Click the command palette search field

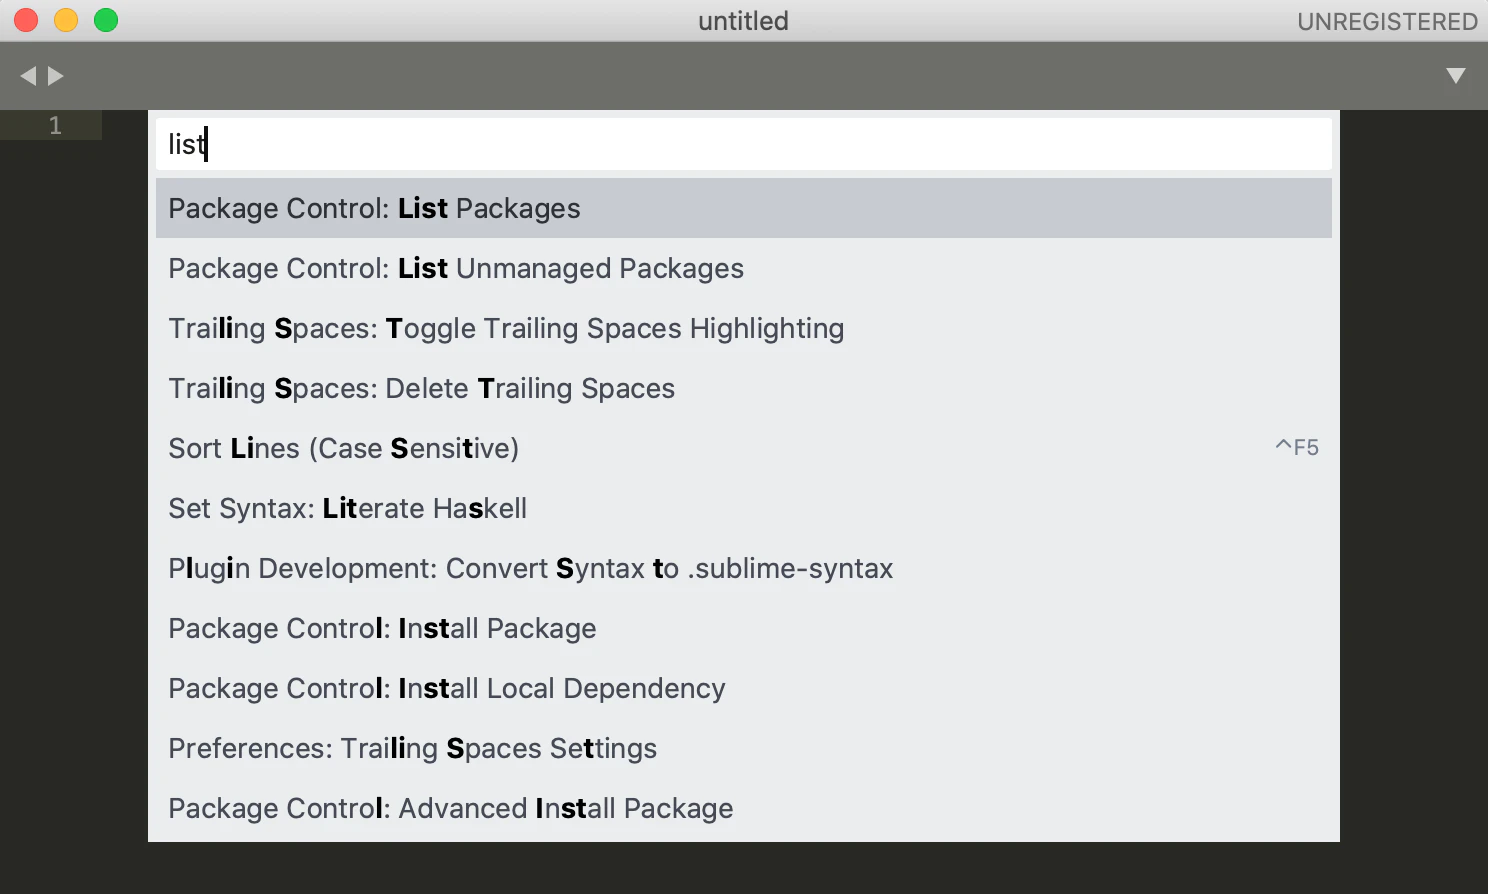click(744, 144)
